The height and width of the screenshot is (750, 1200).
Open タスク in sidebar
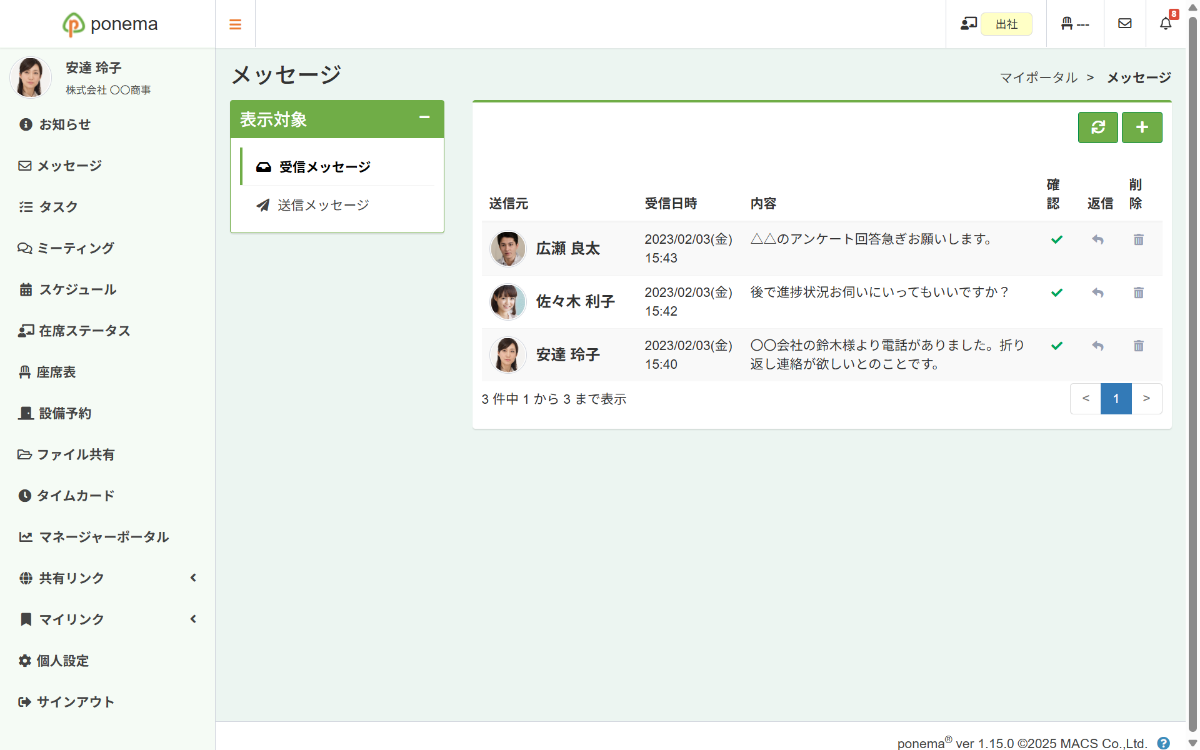[x=107, y=207]
